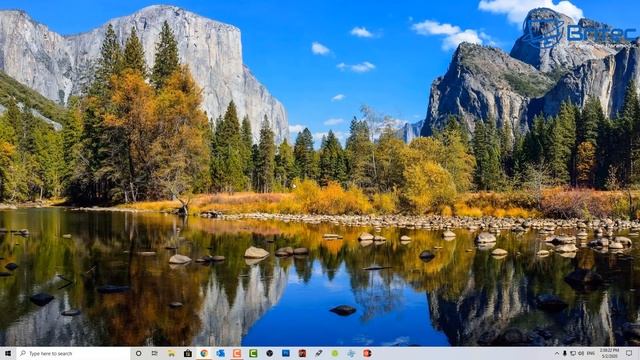Switch to the Chrome taskbar app
This screenshot has height=360, width=640.
(204, 353)
